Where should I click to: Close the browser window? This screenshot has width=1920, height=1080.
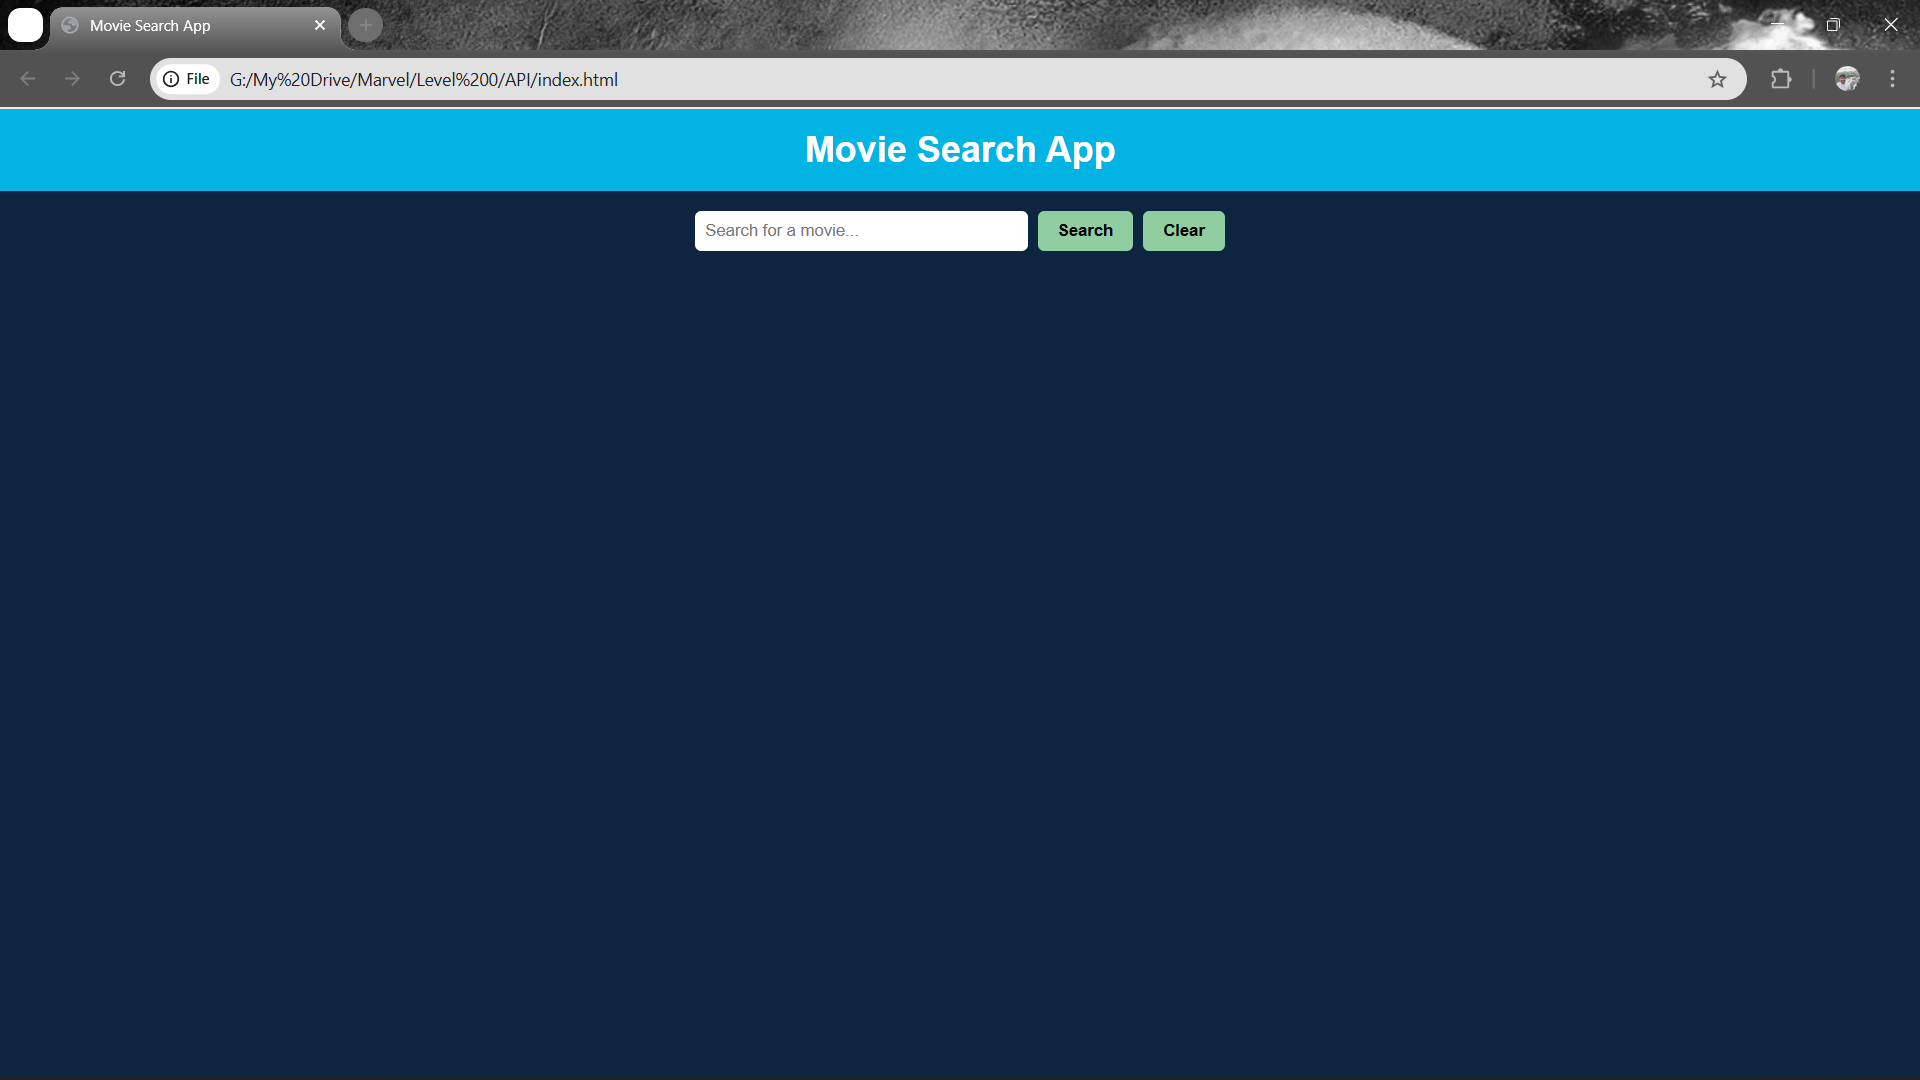click(x=1891, y=24)
